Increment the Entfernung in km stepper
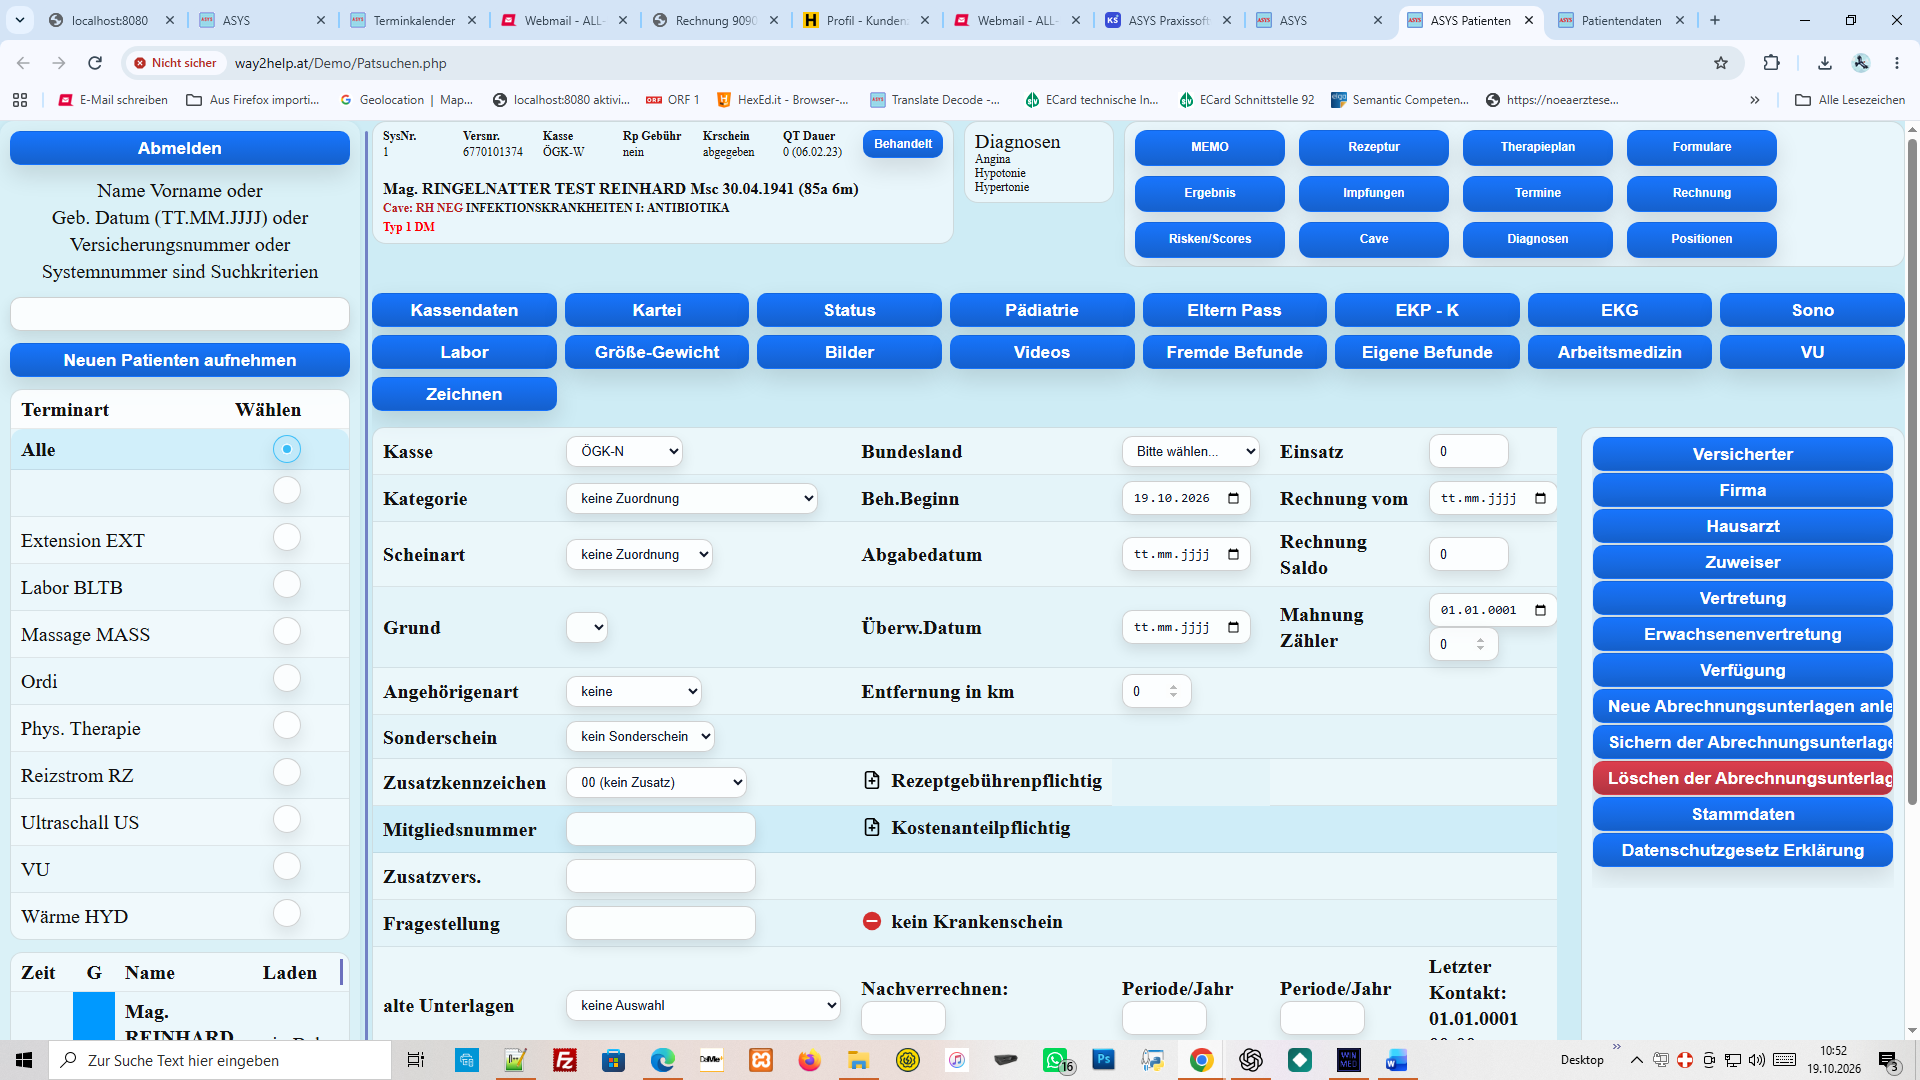This screenshot has height=1080, width=1920. point(1174,686)
